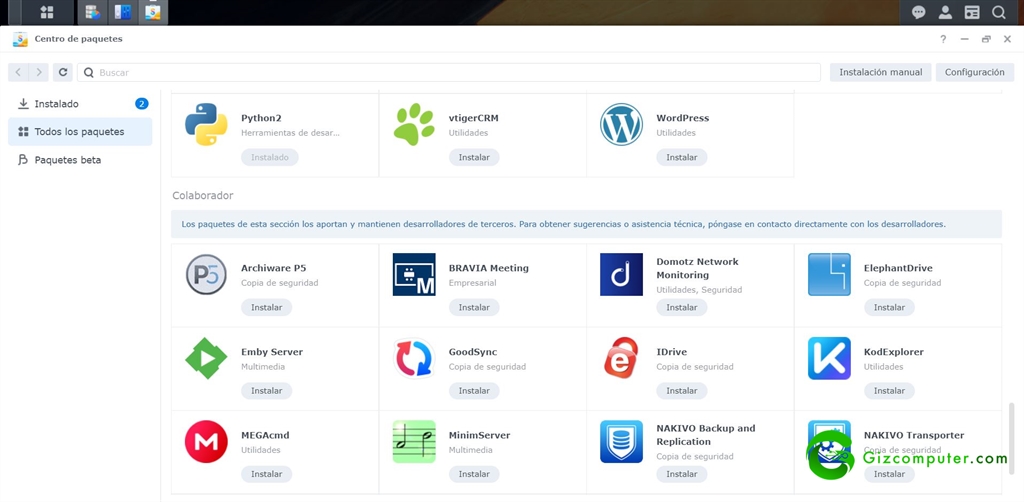Open the Configuración button
Viewport: 1024px width, 502px height.
(x=974, y=72)
